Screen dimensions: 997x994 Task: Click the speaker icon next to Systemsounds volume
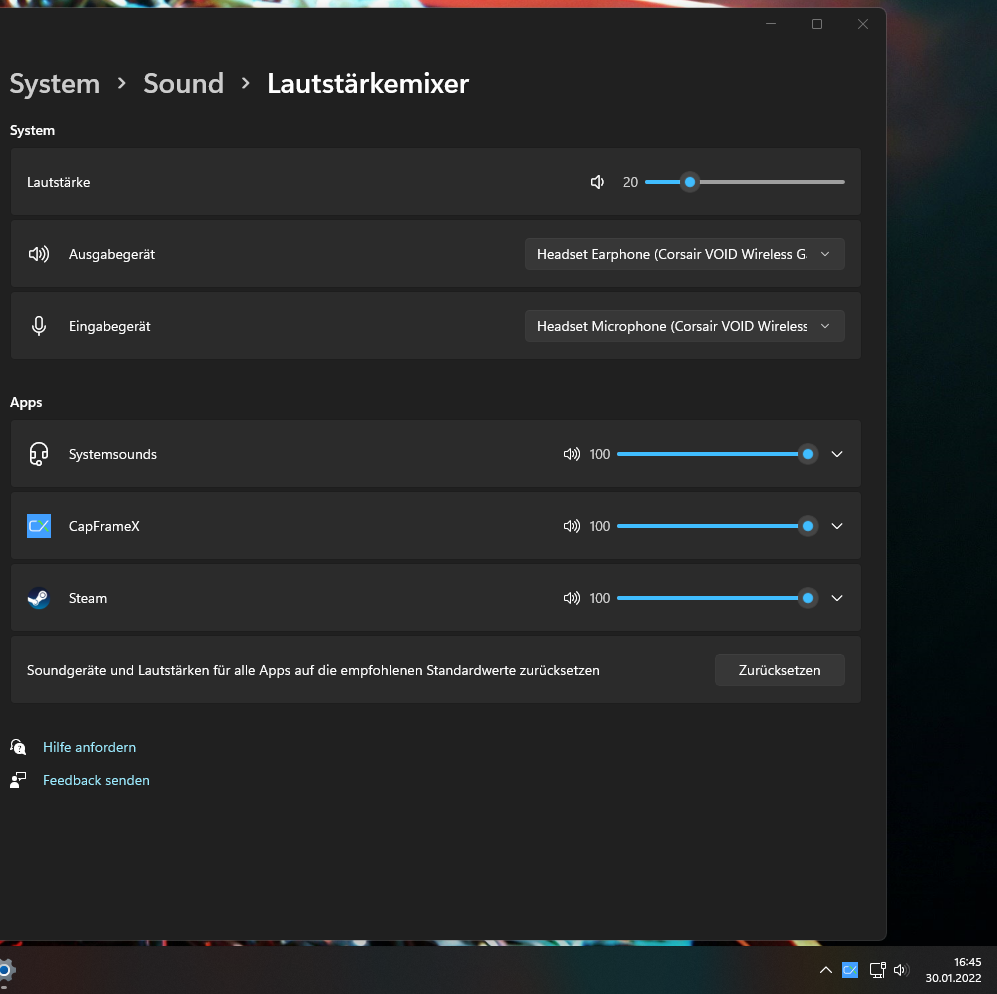click(571, 454)
